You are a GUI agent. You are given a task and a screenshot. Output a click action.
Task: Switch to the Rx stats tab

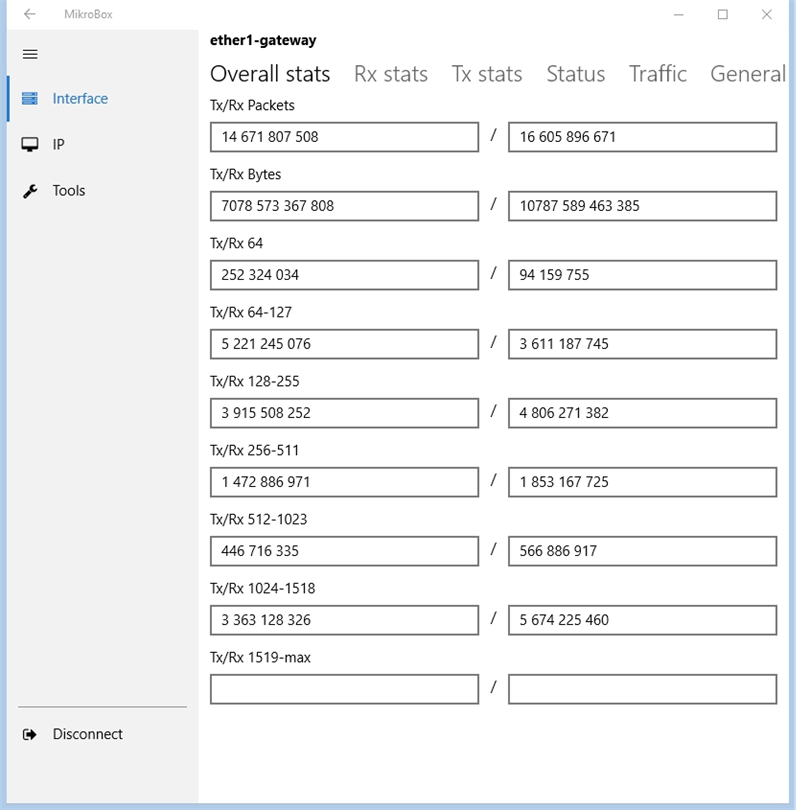390,74
